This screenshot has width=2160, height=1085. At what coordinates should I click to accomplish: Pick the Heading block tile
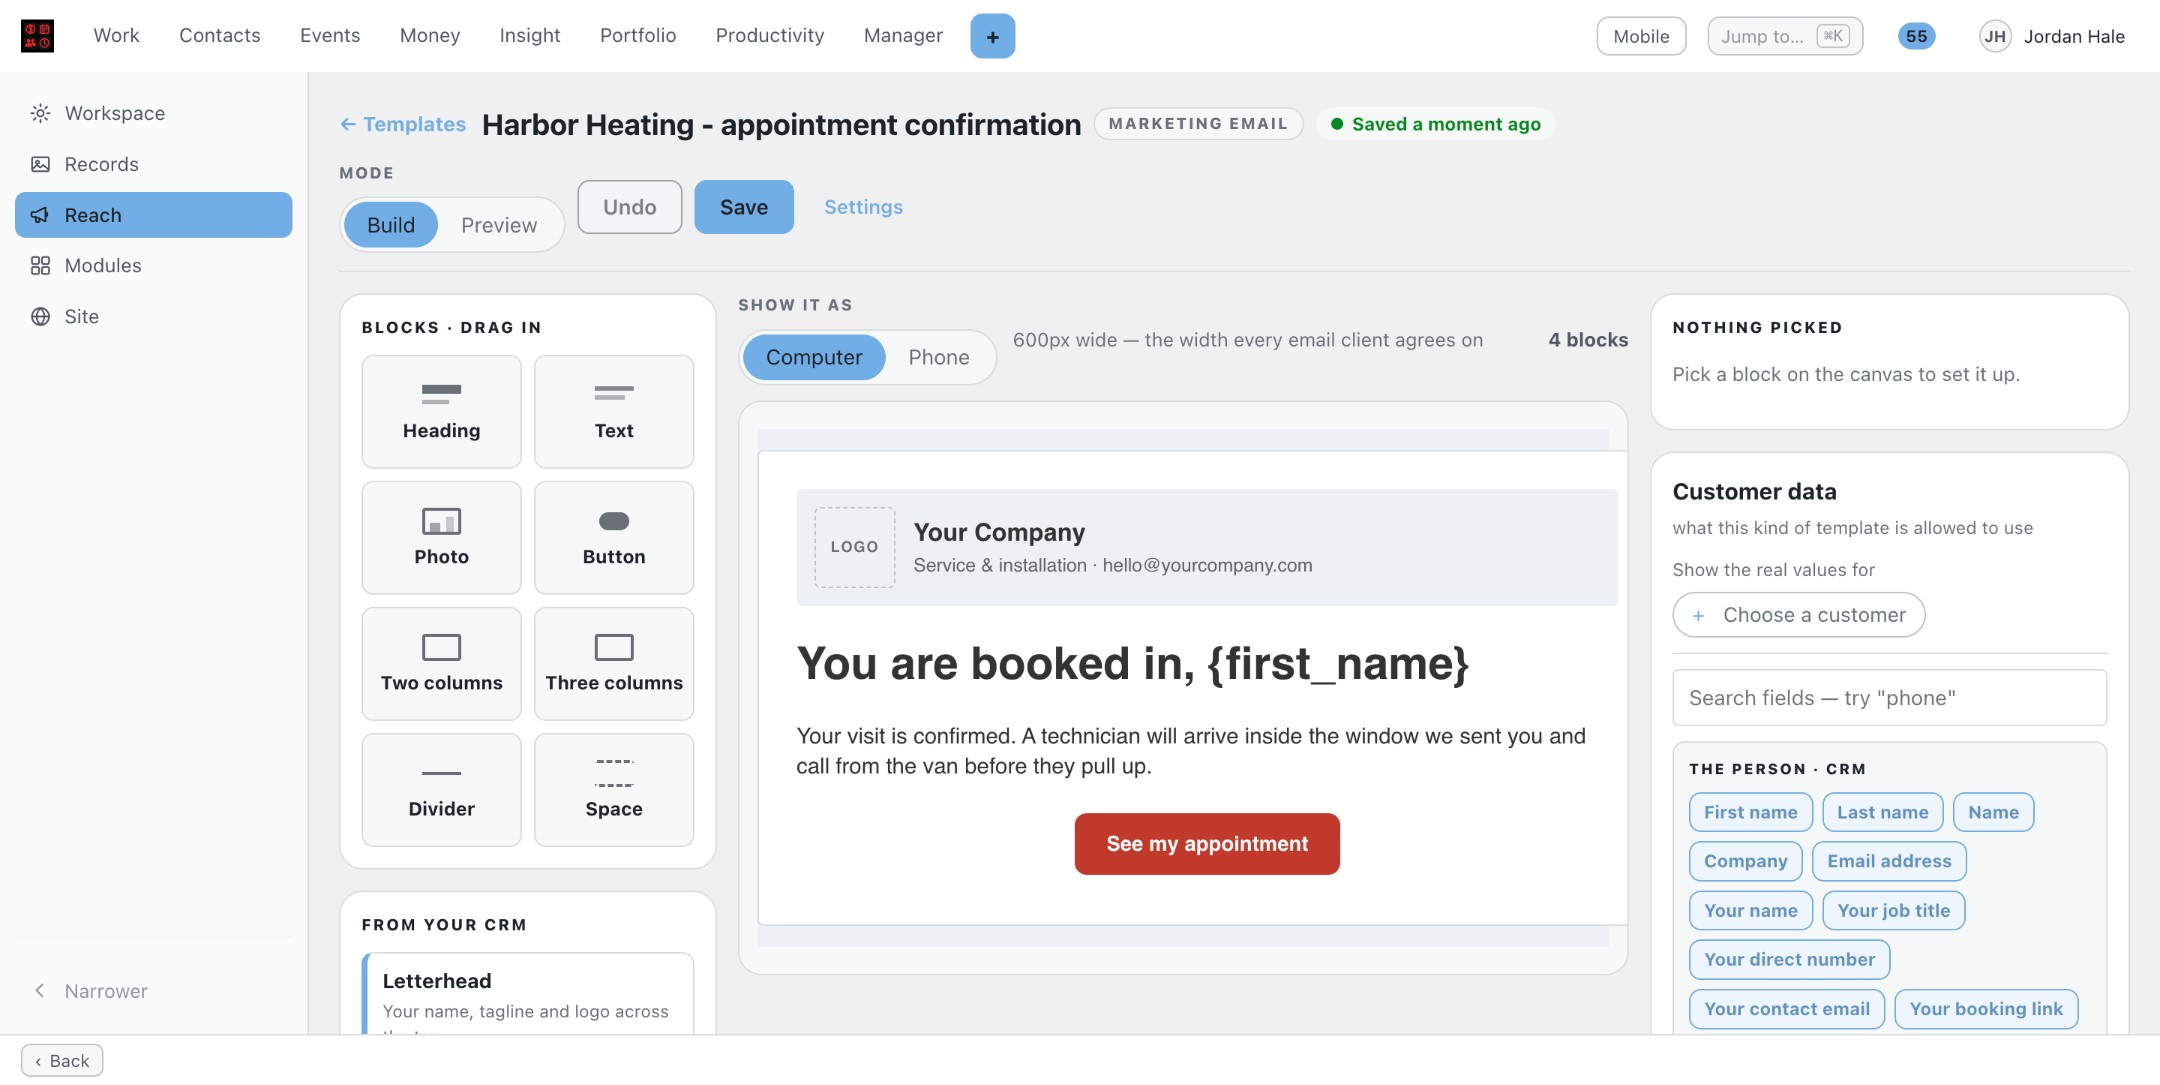[x=441, y=412]
